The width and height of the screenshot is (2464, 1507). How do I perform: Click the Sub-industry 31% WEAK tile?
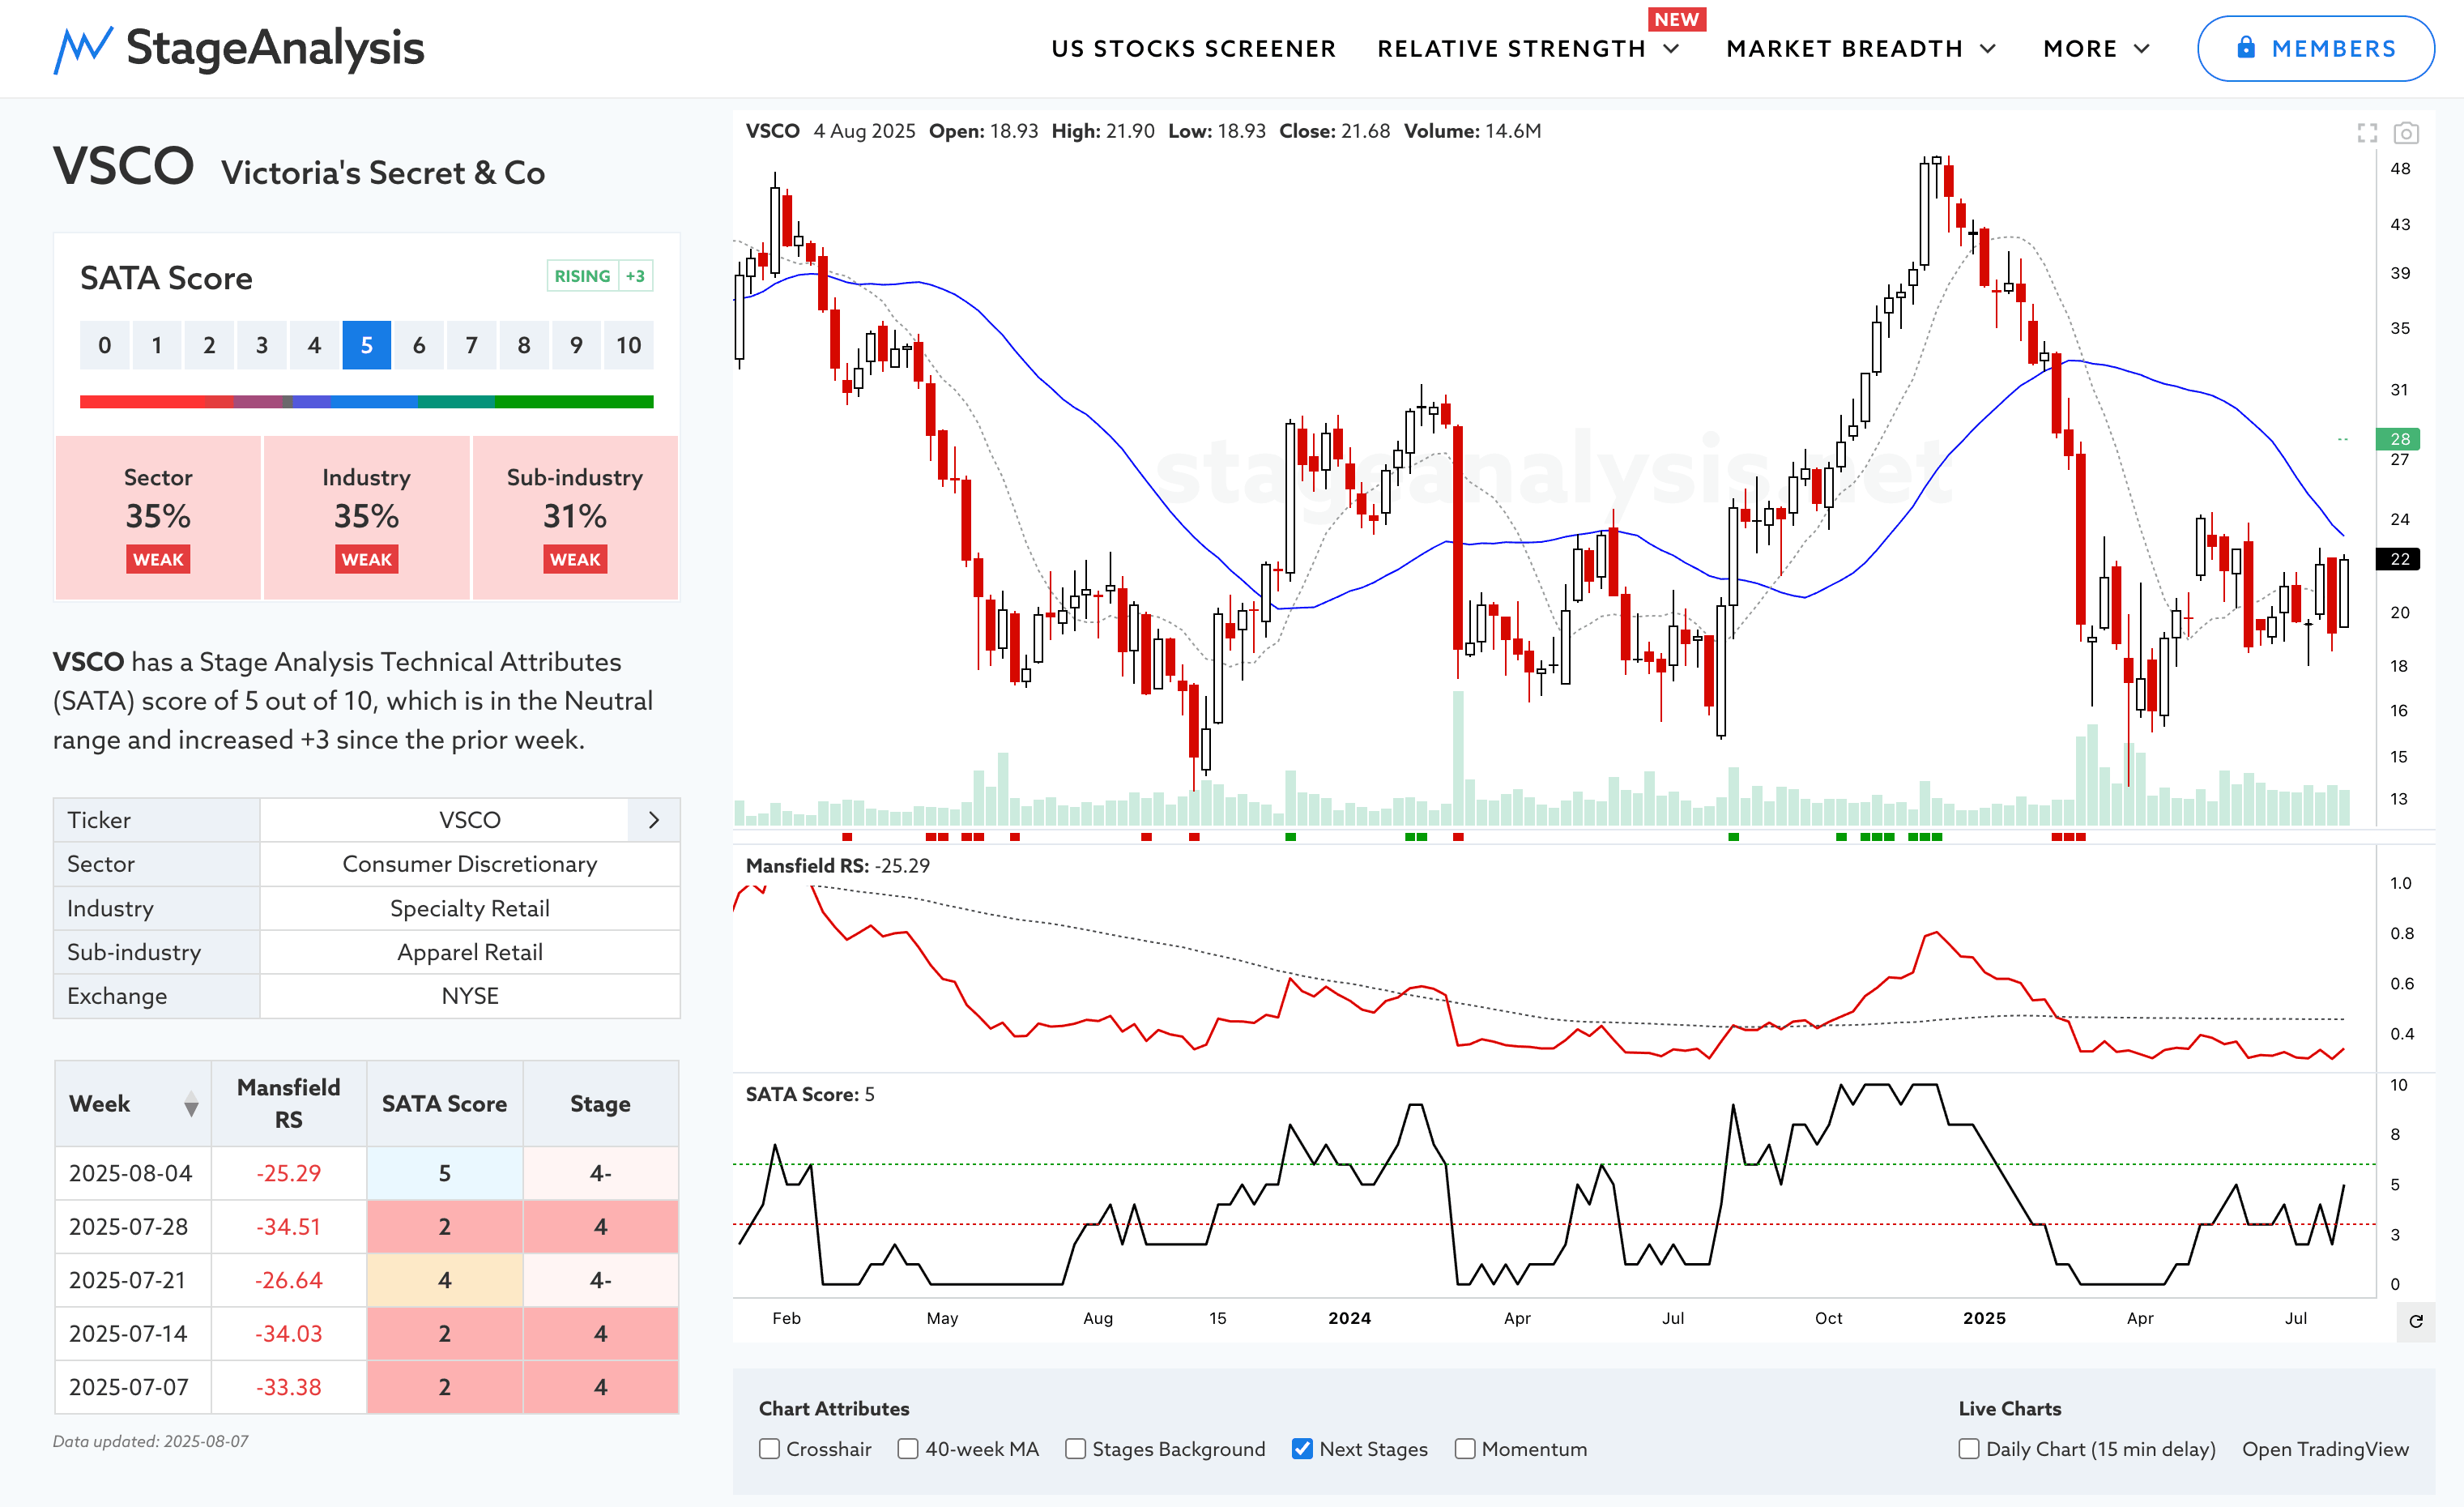pyautogui.click(x=575, y=517)
